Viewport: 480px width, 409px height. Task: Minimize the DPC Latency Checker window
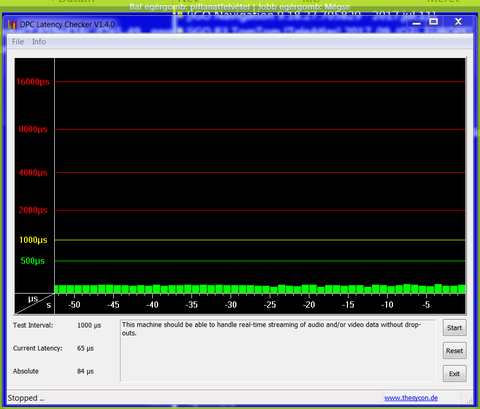tap(417, 22)
